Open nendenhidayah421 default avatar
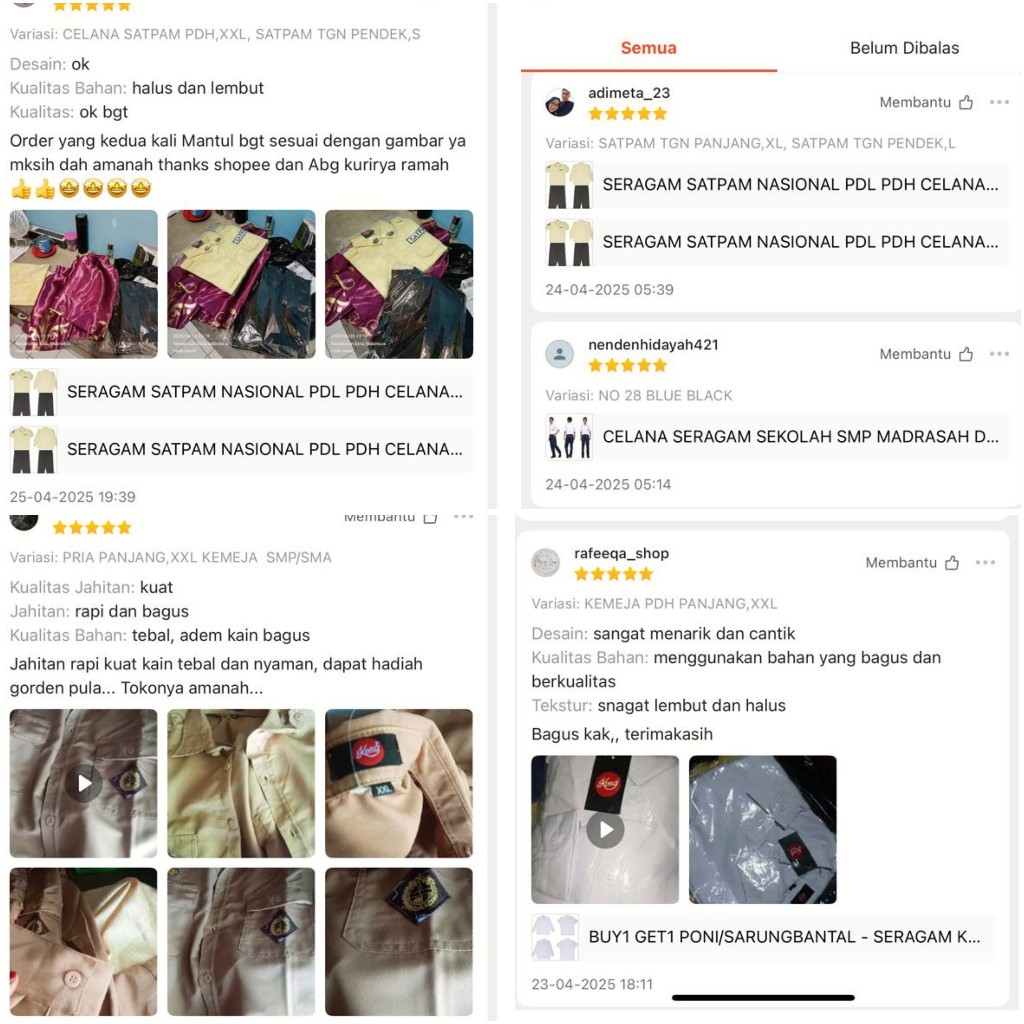Viewport: 1024px width, 1024px height. point(560,354)
